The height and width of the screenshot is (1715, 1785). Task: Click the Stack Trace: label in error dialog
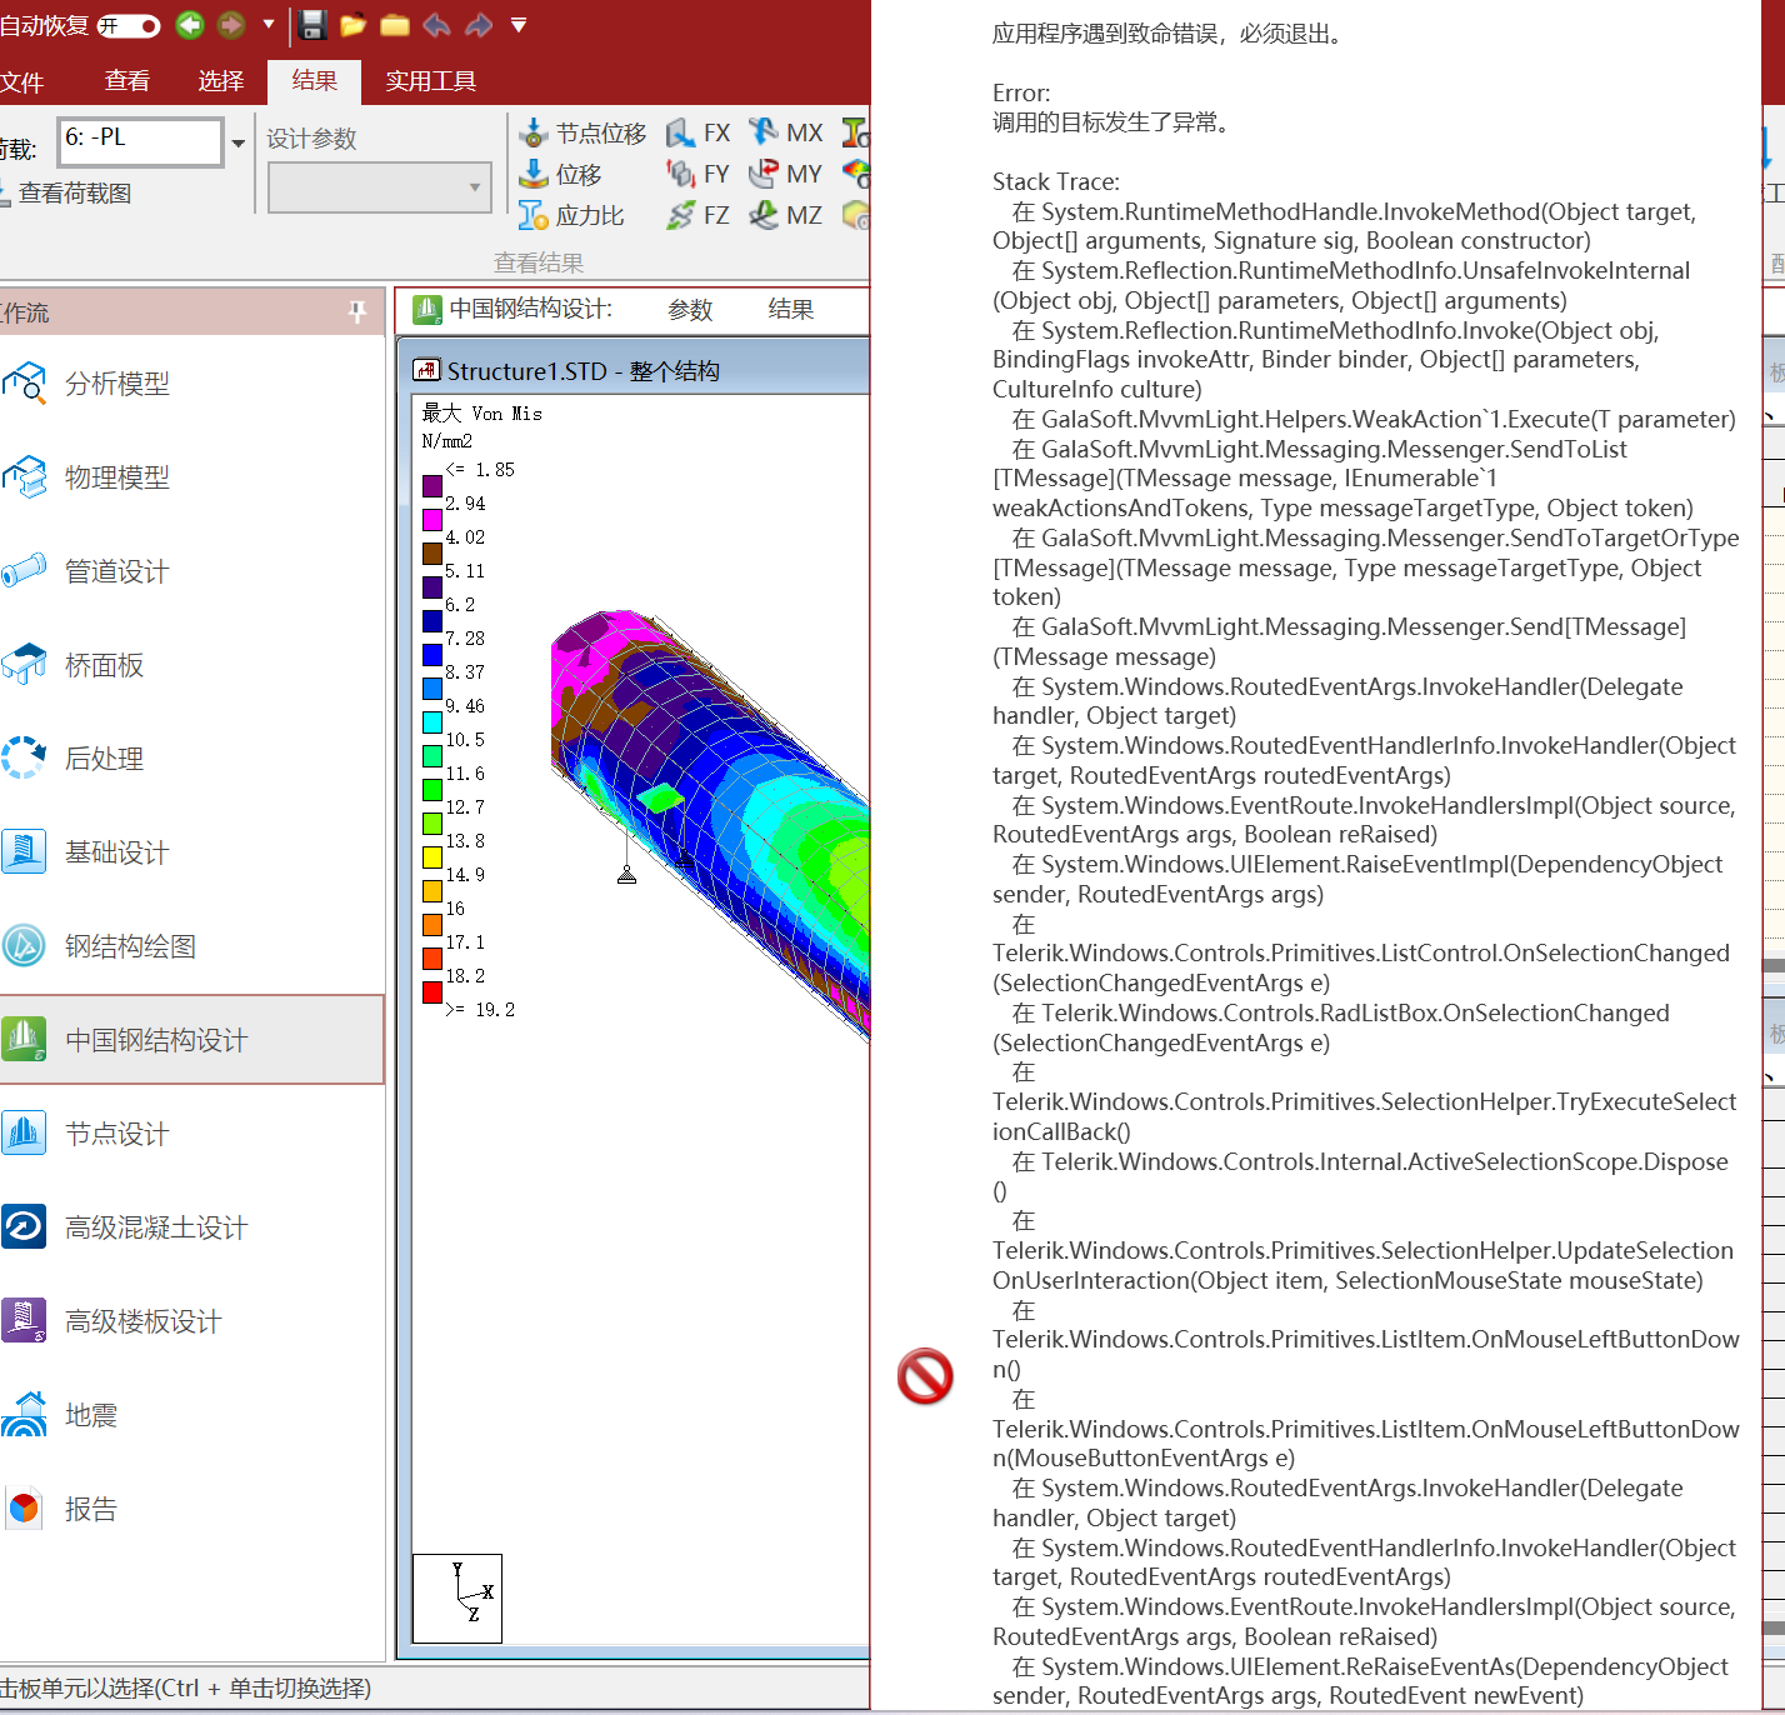(x=1056, y=182)
